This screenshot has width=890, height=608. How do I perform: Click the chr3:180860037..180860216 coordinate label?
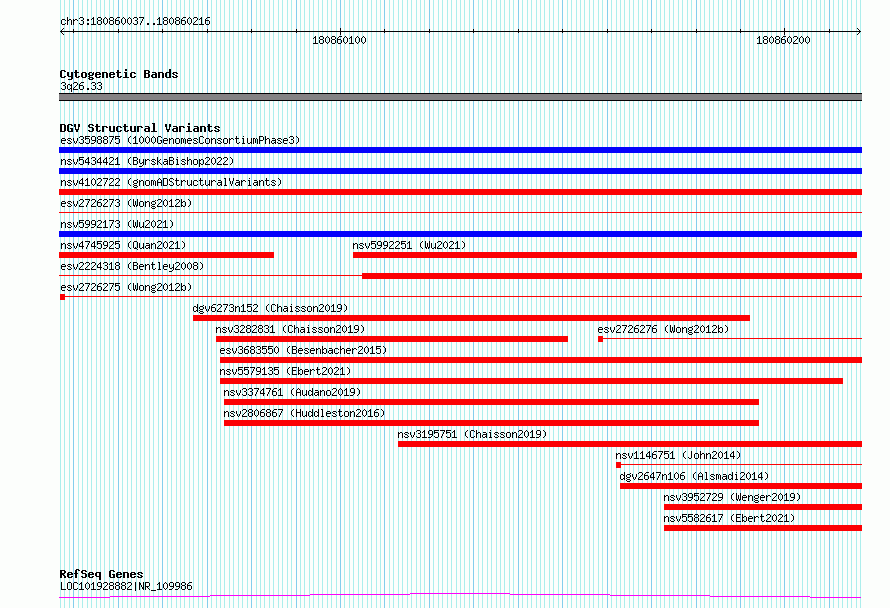135,22
